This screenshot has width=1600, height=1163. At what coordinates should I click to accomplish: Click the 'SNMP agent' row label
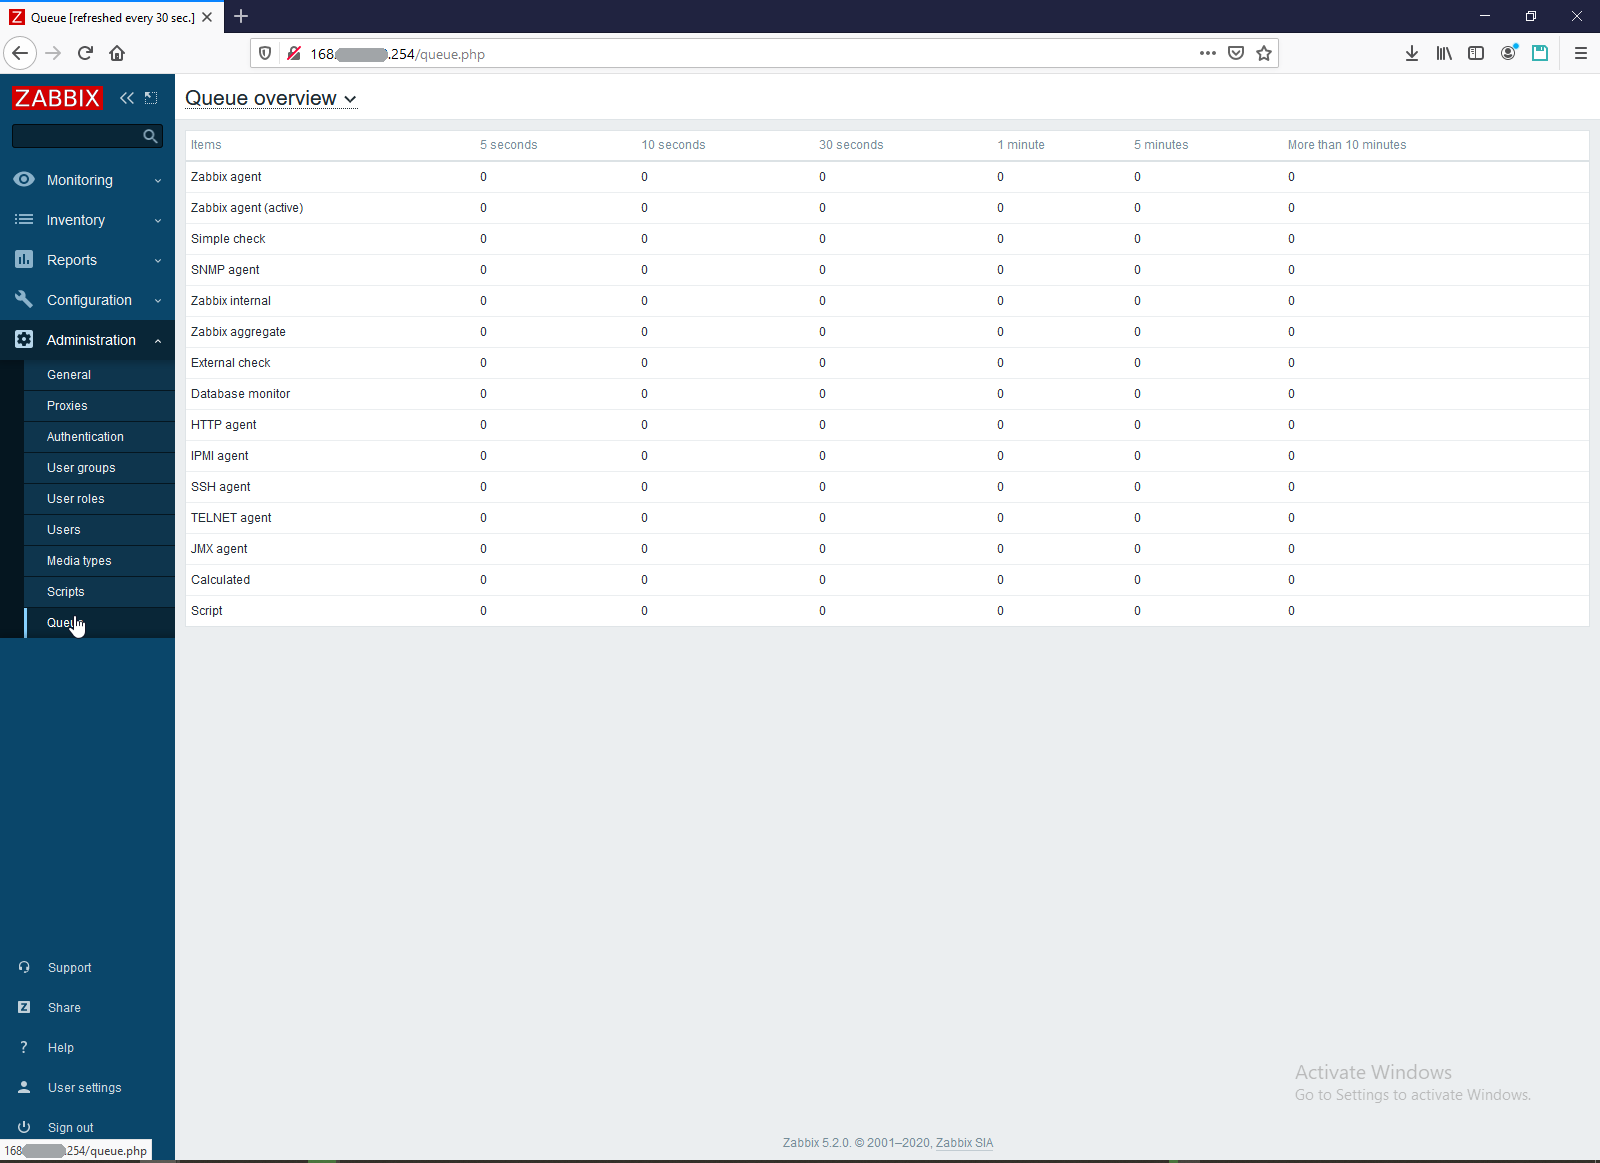(x=225, y=270)
